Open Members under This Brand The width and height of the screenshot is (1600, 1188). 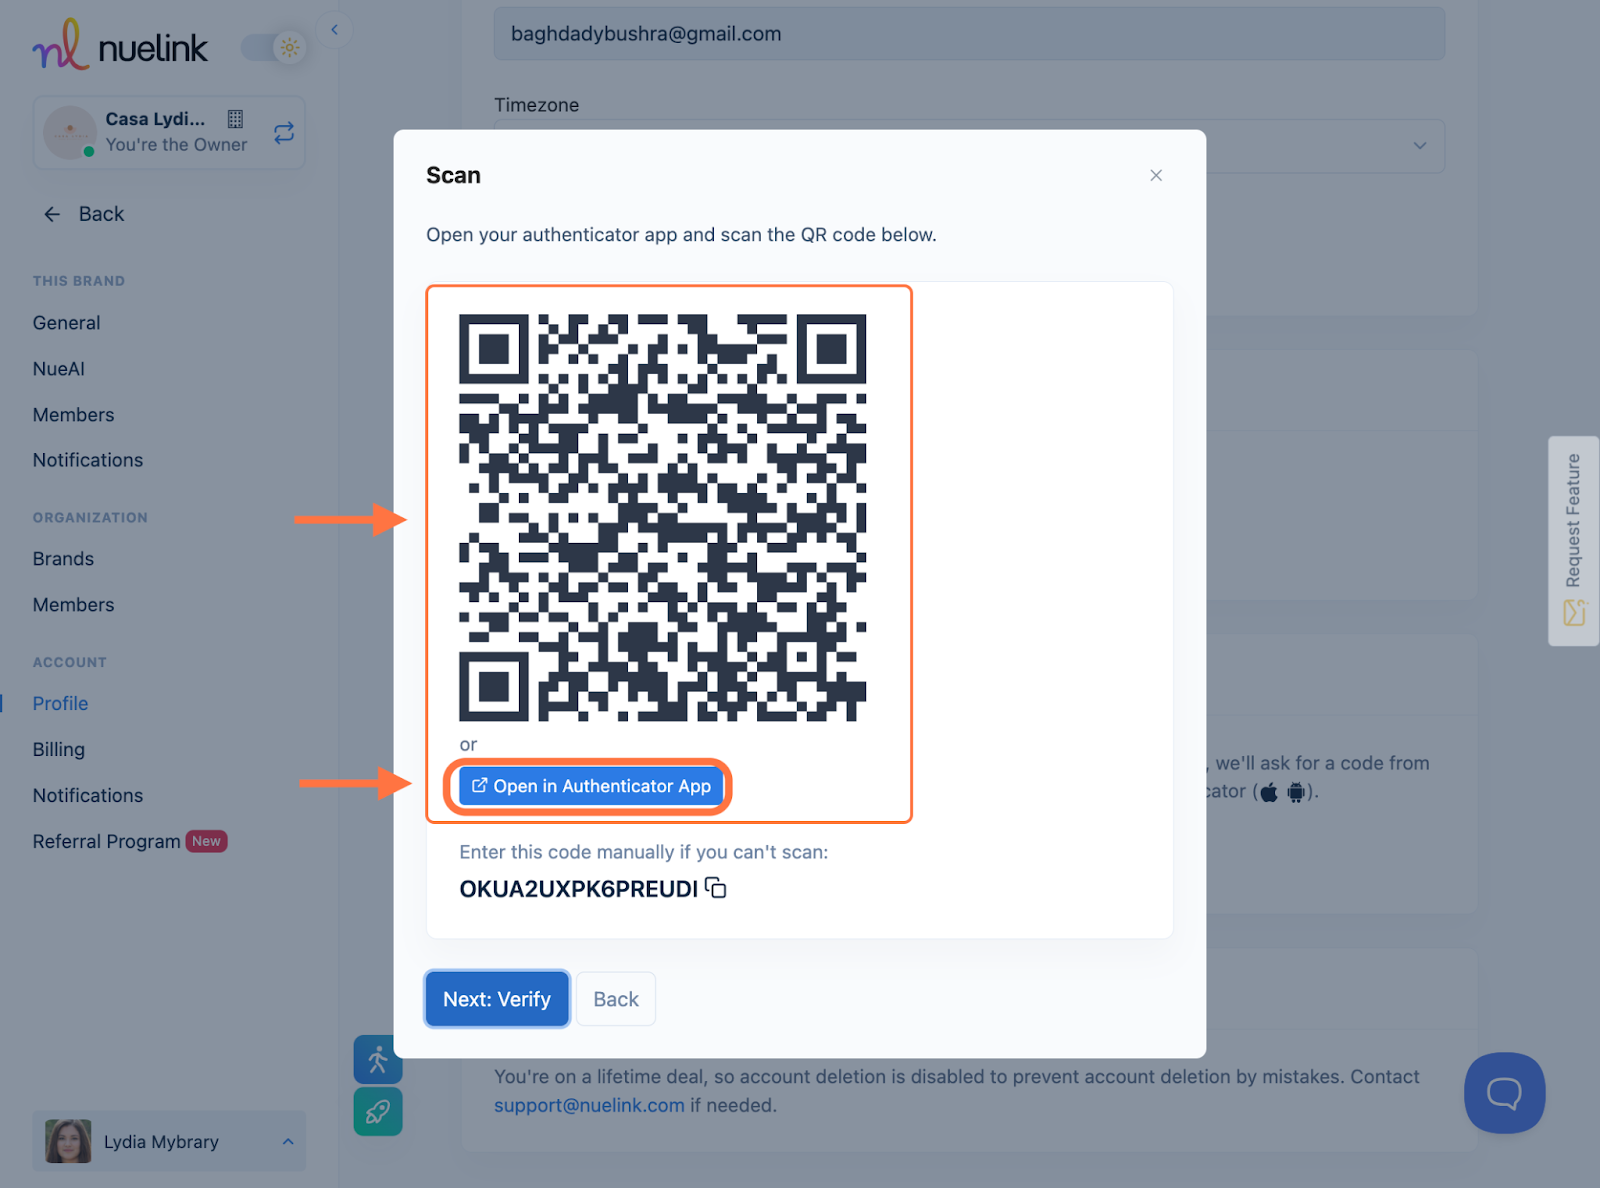73,415
